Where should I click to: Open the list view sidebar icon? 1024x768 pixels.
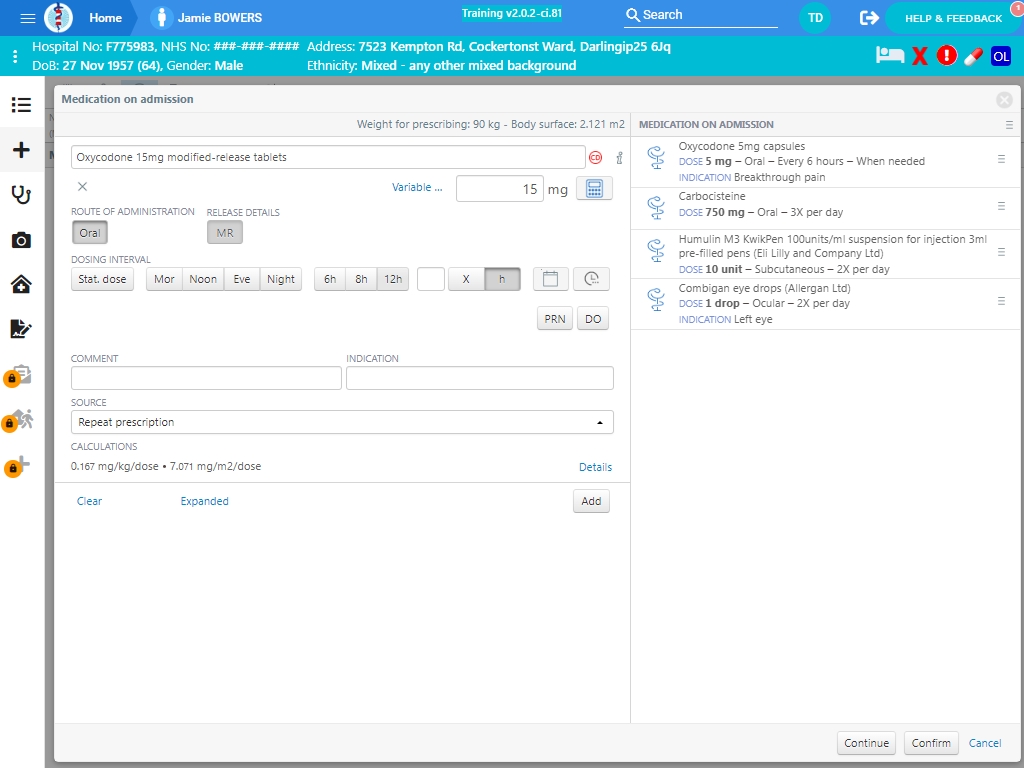pyautogui.click(x=21, y=104)
